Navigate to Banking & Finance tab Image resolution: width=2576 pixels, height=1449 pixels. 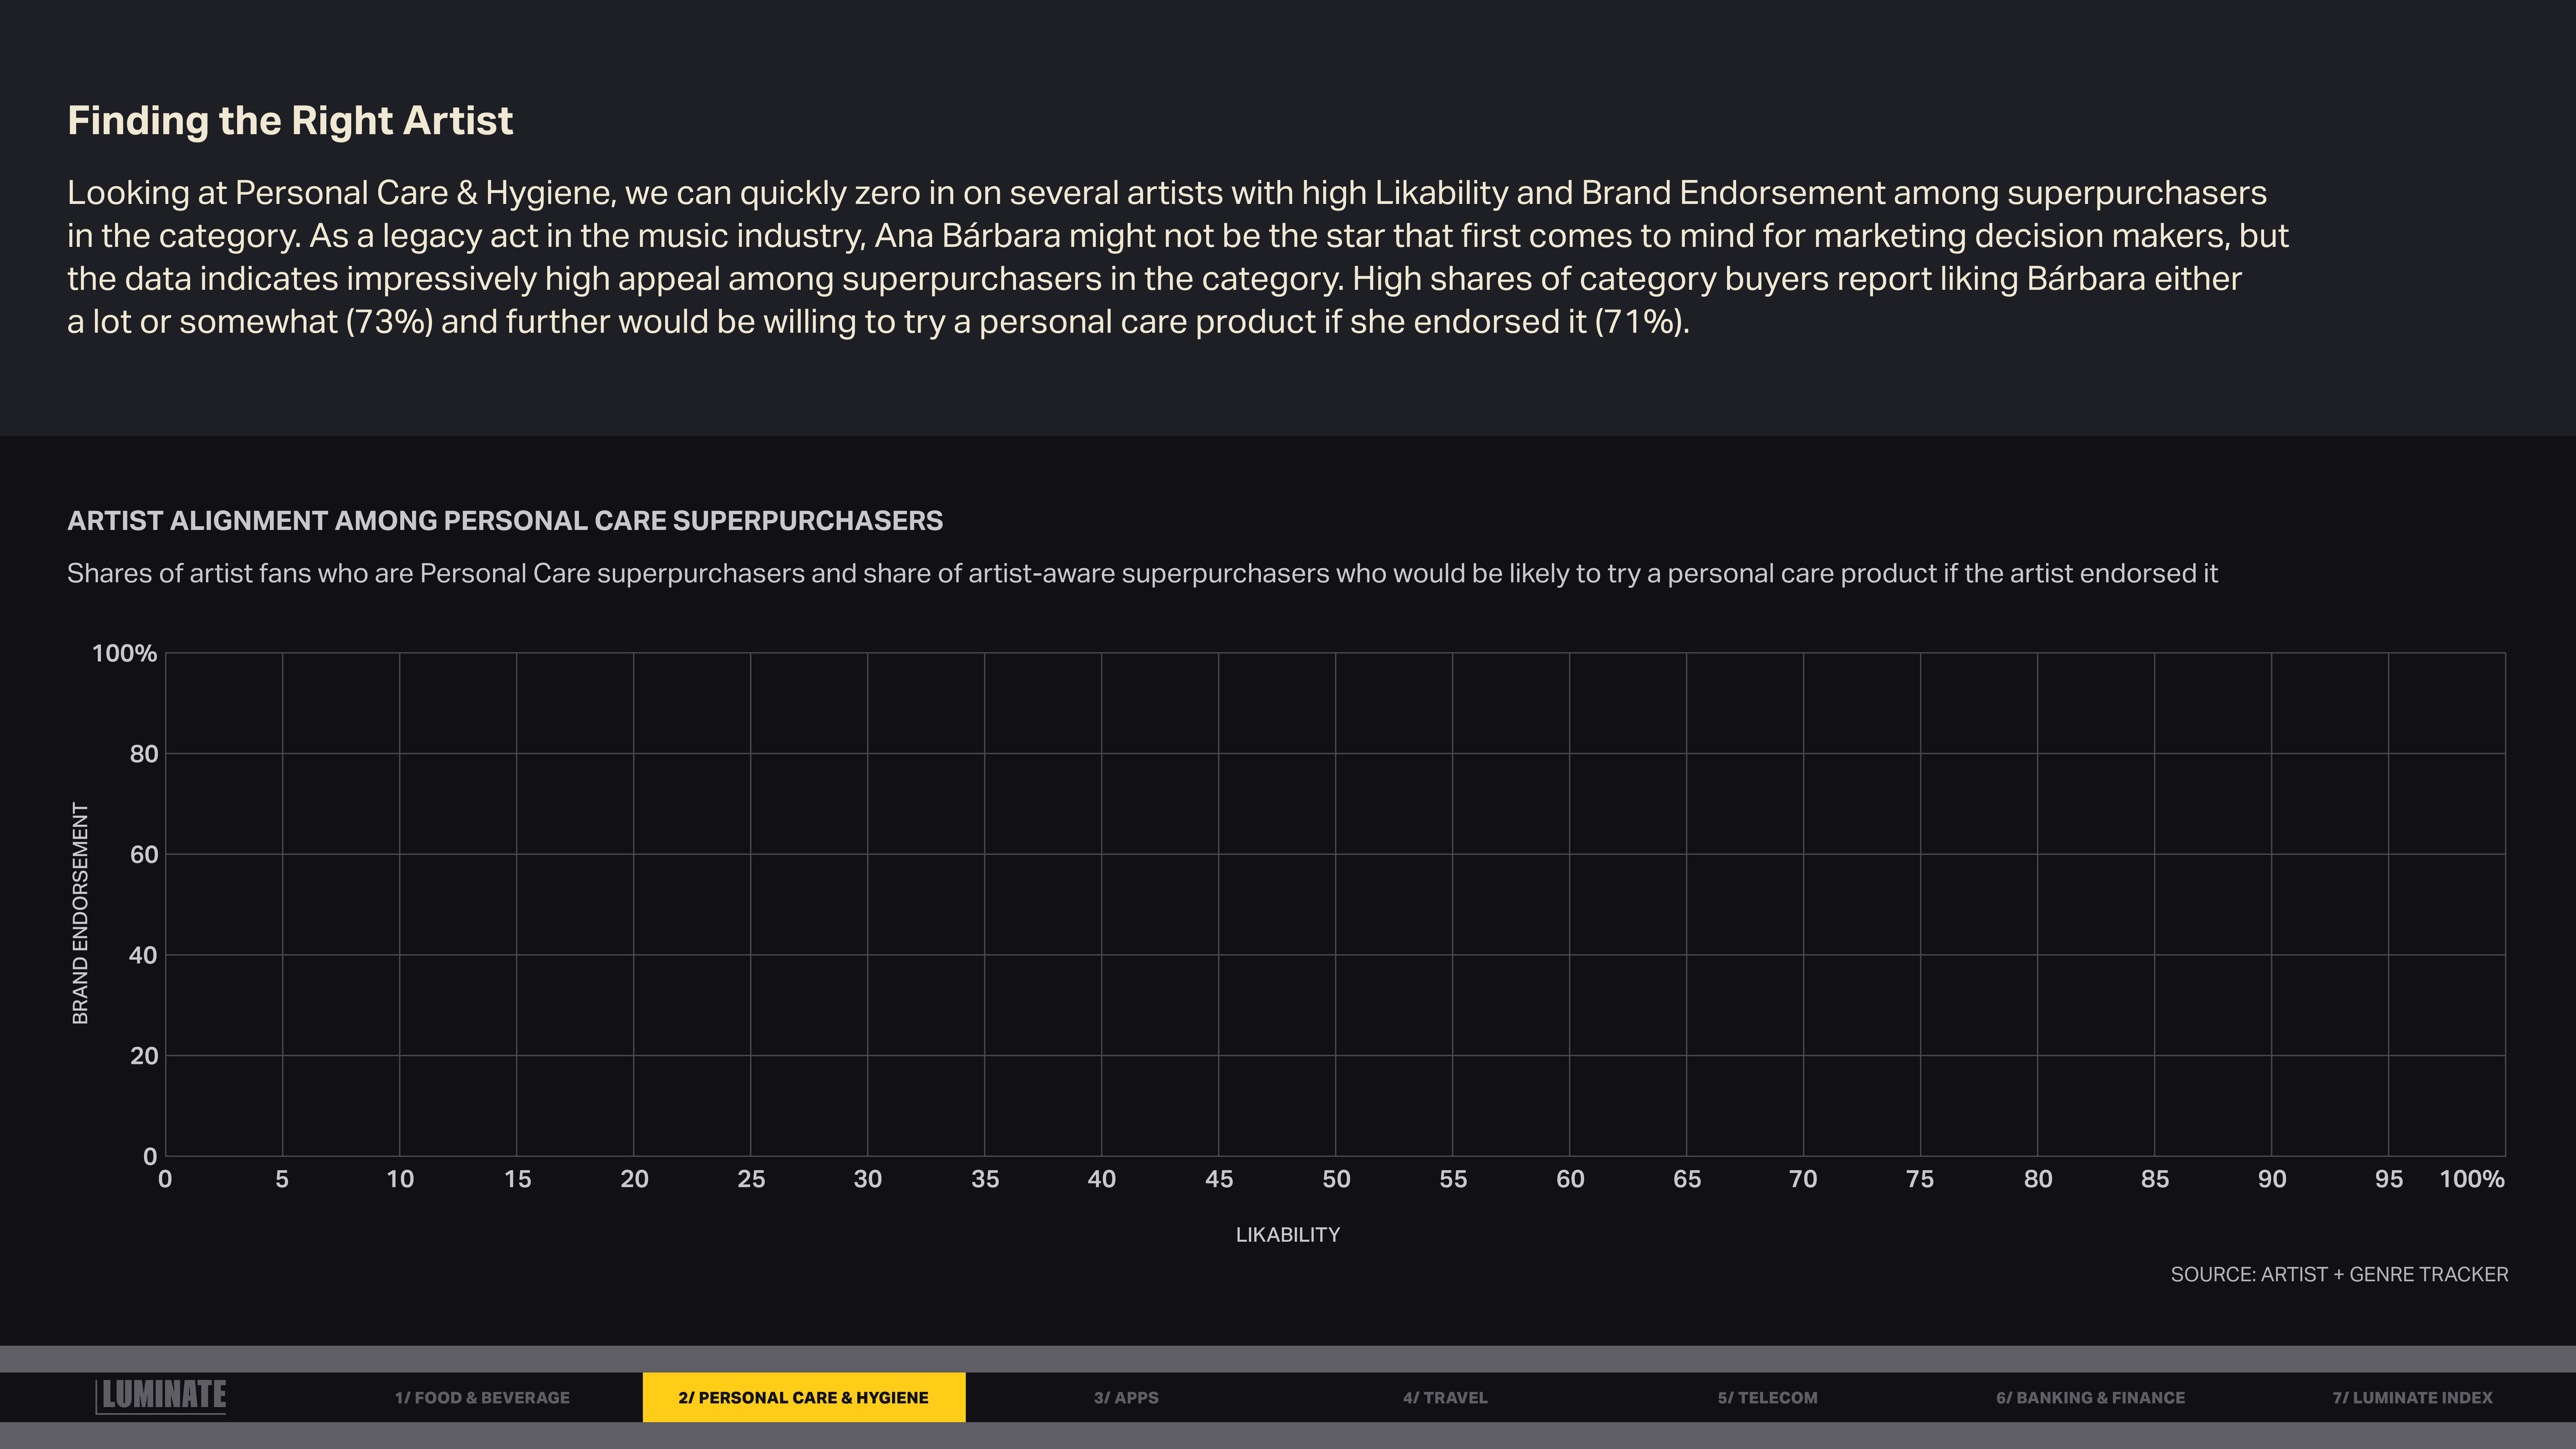[x=2090, y=1397]
